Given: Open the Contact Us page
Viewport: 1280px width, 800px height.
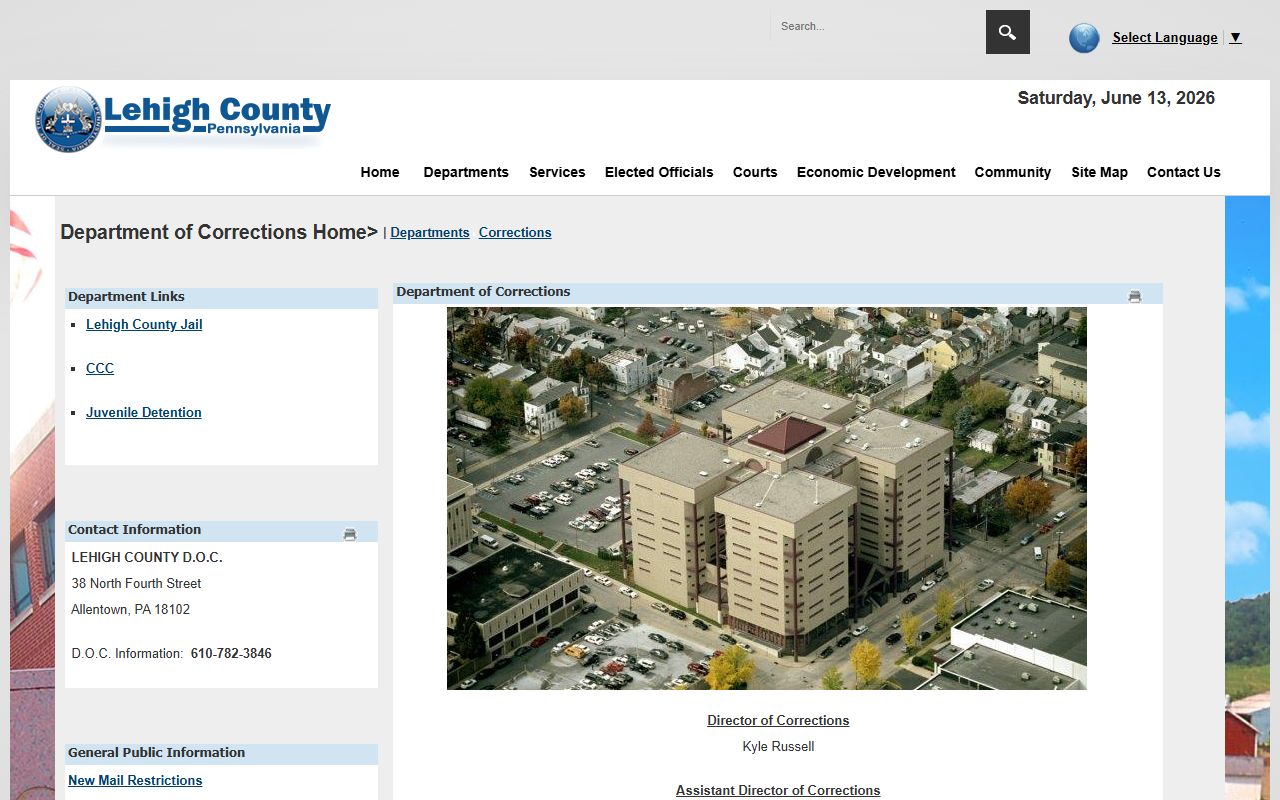Looking at the screenshot, I should pos(1184,172).
